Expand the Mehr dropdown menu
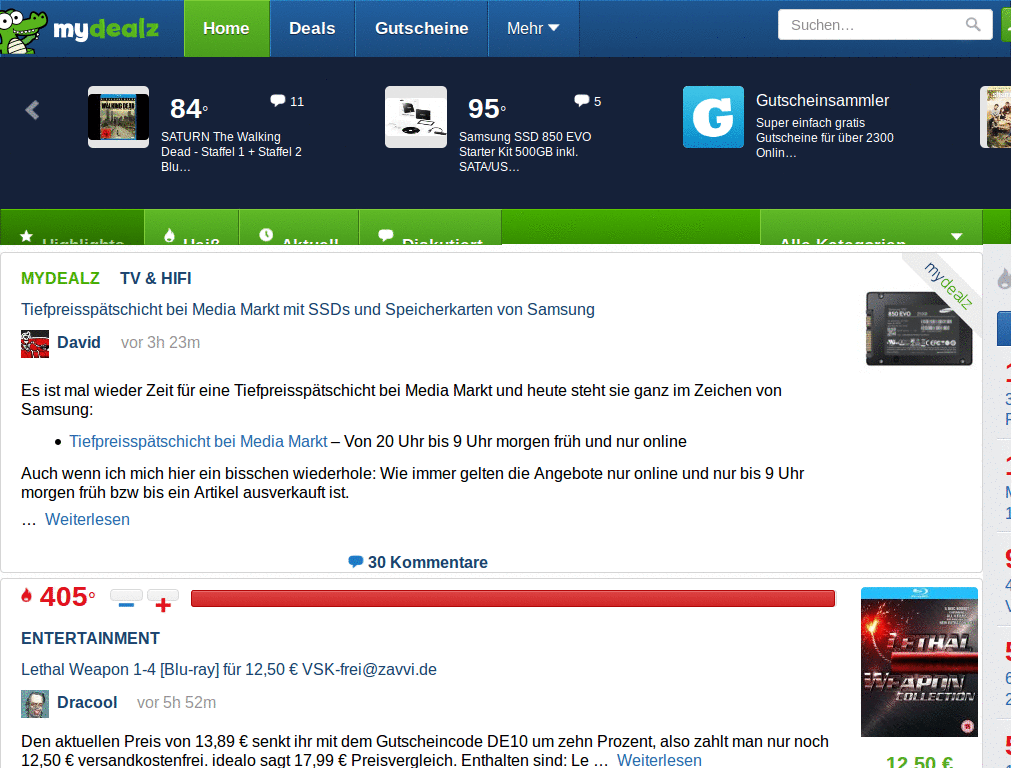1024x768 pixels. pos(533,28)
